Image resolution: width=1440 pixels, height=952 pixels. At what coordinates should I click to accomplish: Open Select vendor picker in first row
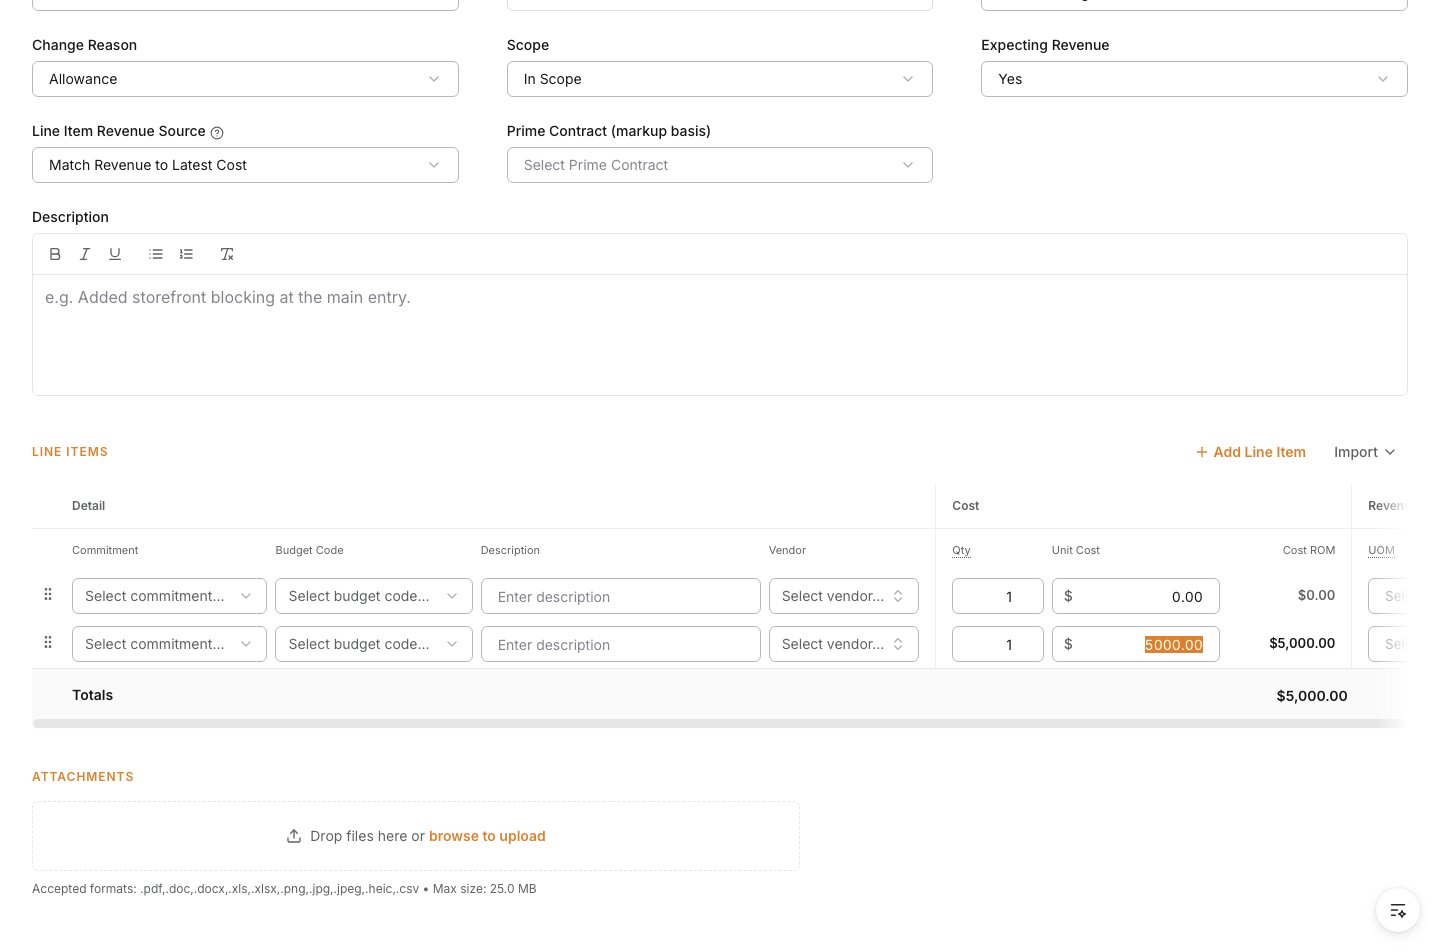pos(844,596)
